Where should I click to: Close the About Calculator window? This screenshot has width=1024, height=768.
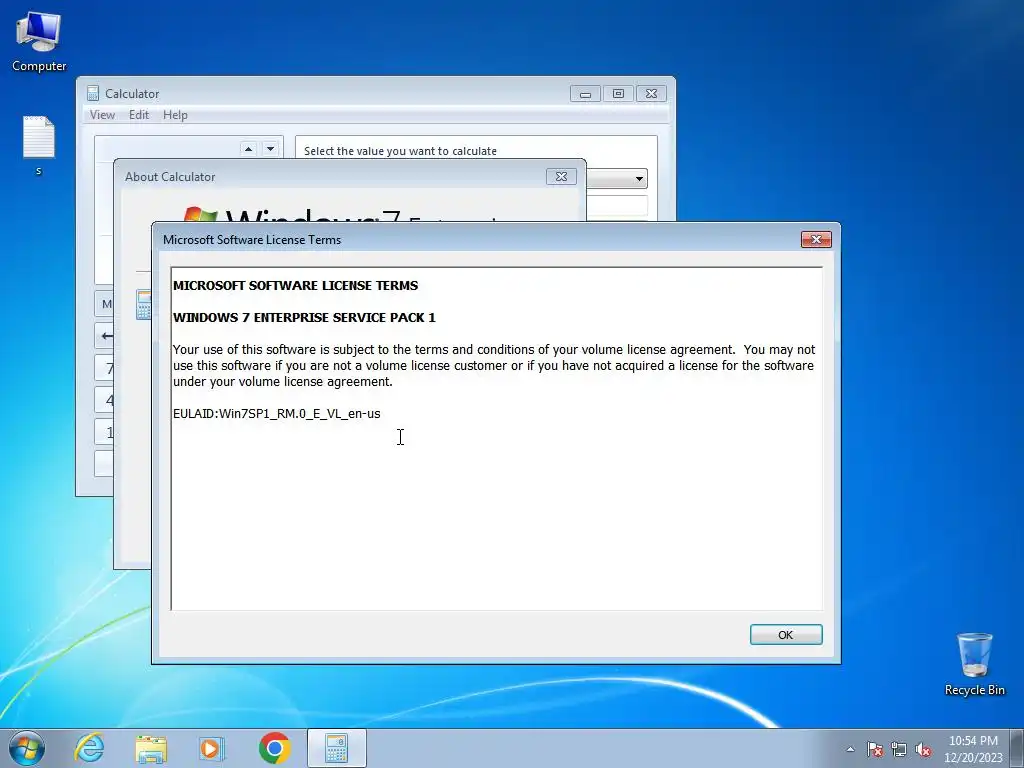click(561, 176)
